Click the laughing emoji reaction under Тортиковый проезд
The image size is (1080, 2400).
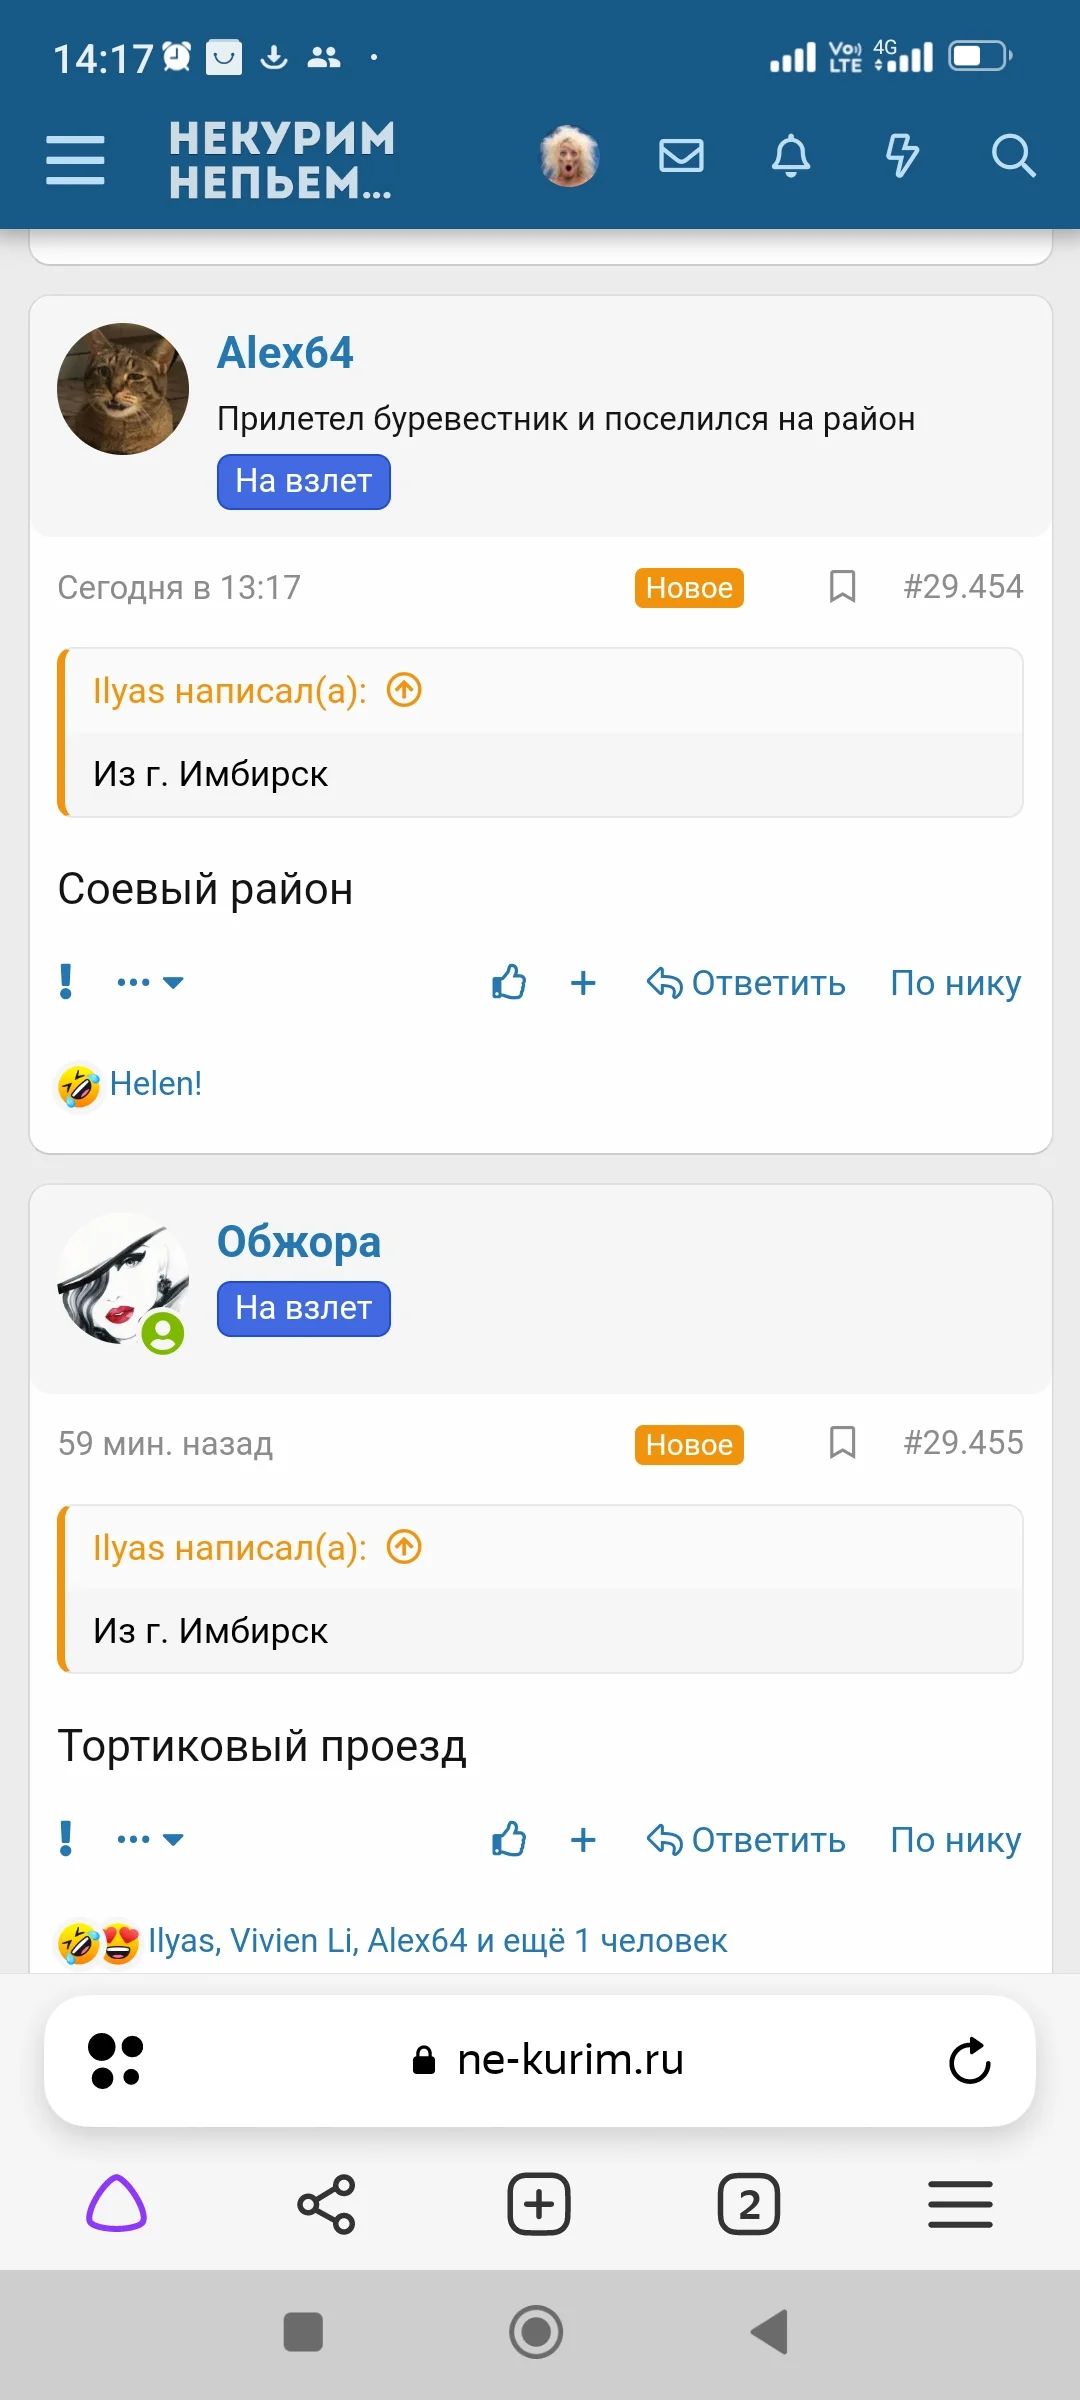[x=78, y=1937]
